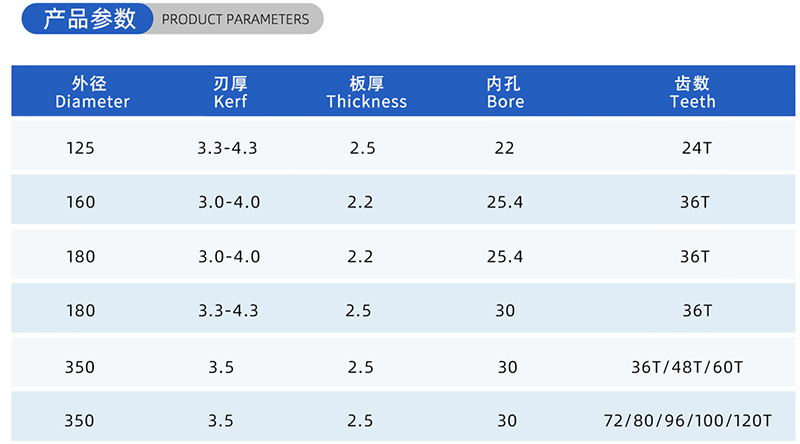The height and width of the screenshot is (444, 800).
Task: Select the 齿数 Teeth column header
Action: 692,92
